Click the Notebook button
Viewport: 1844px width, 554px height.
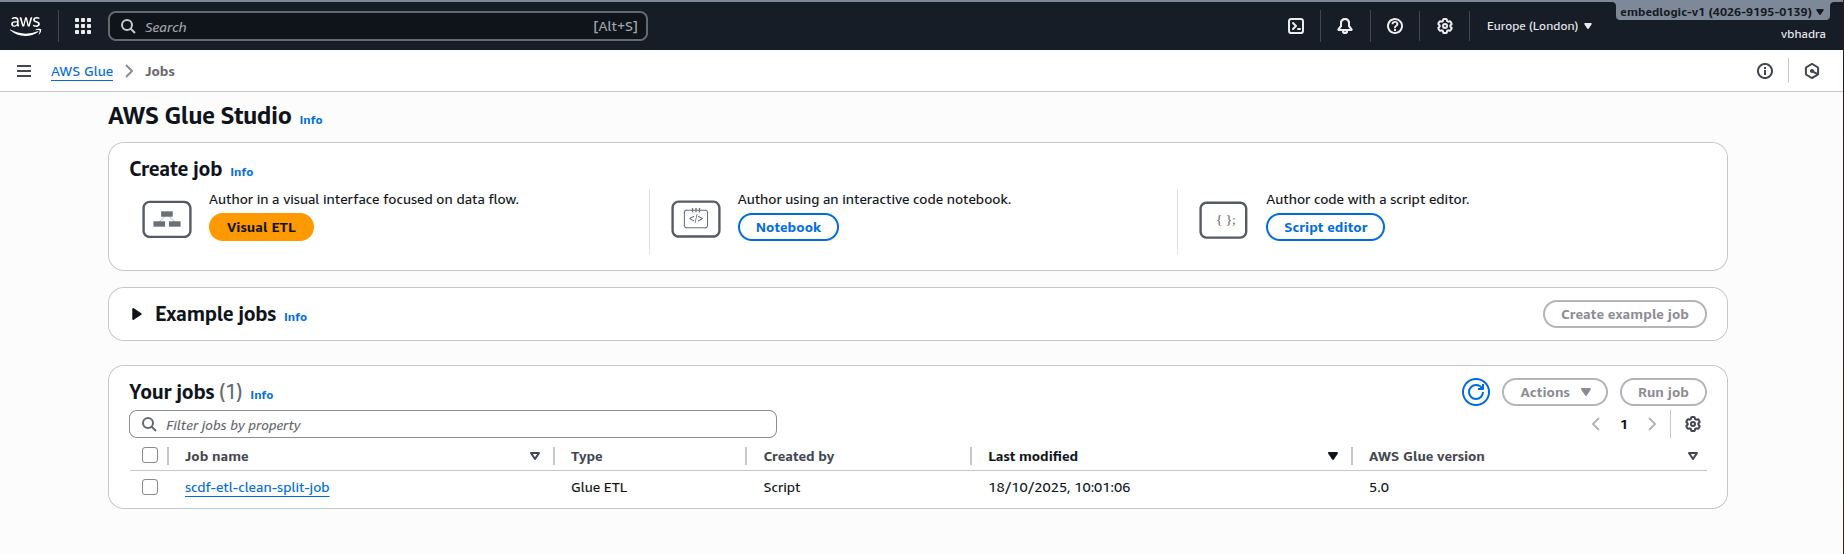[x=788, y=227]
